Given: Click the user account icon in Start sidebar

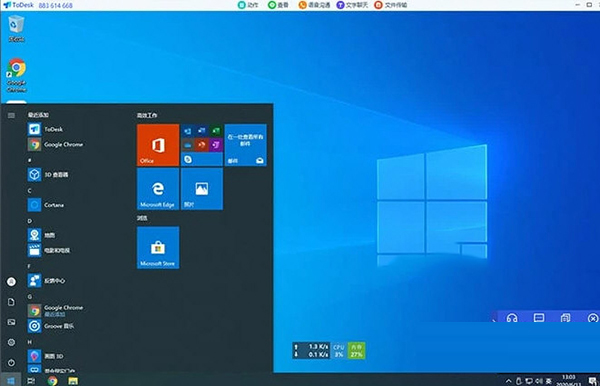Looking at the screenshot, I should tap(11, 282).
